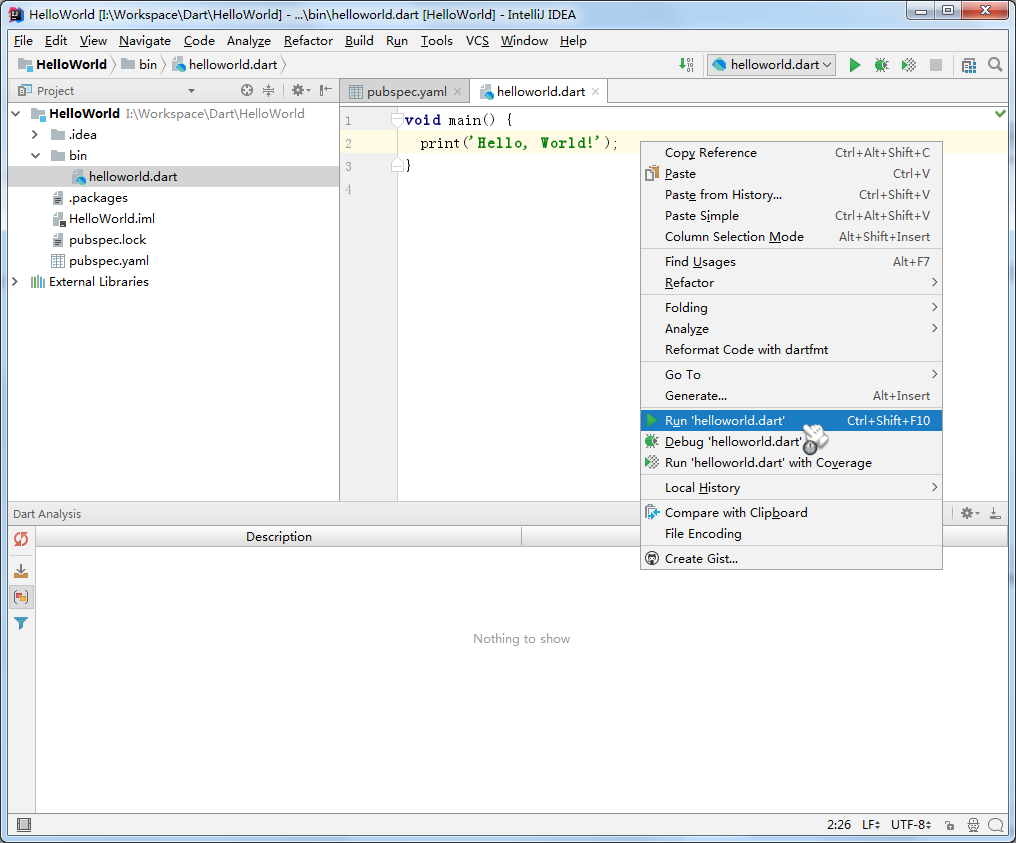Collapse the main function fold marker
Screen dimensions: 1016x843
397,119
